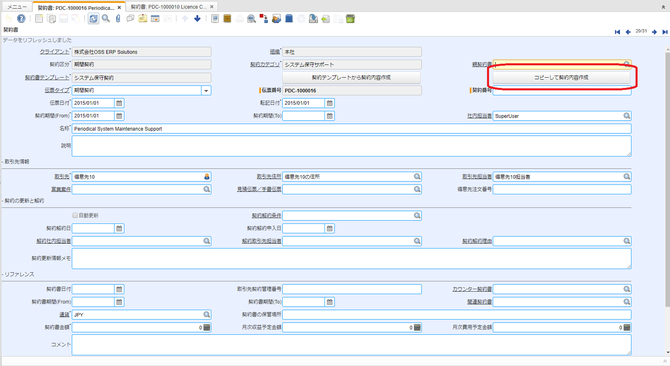The width and height of the screenshot is (670, 366).
Task: Open the 契約期間(From) calendar picker
Action: coord(119,116)
